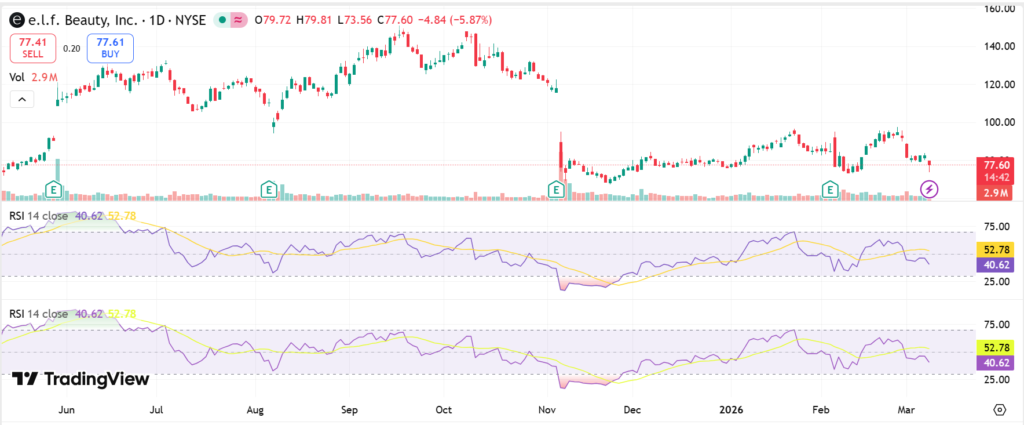This screenshot has width=1024, height=425.
Task: Select the Vol 2.9M indicator legend
Action: pos(31,76)
